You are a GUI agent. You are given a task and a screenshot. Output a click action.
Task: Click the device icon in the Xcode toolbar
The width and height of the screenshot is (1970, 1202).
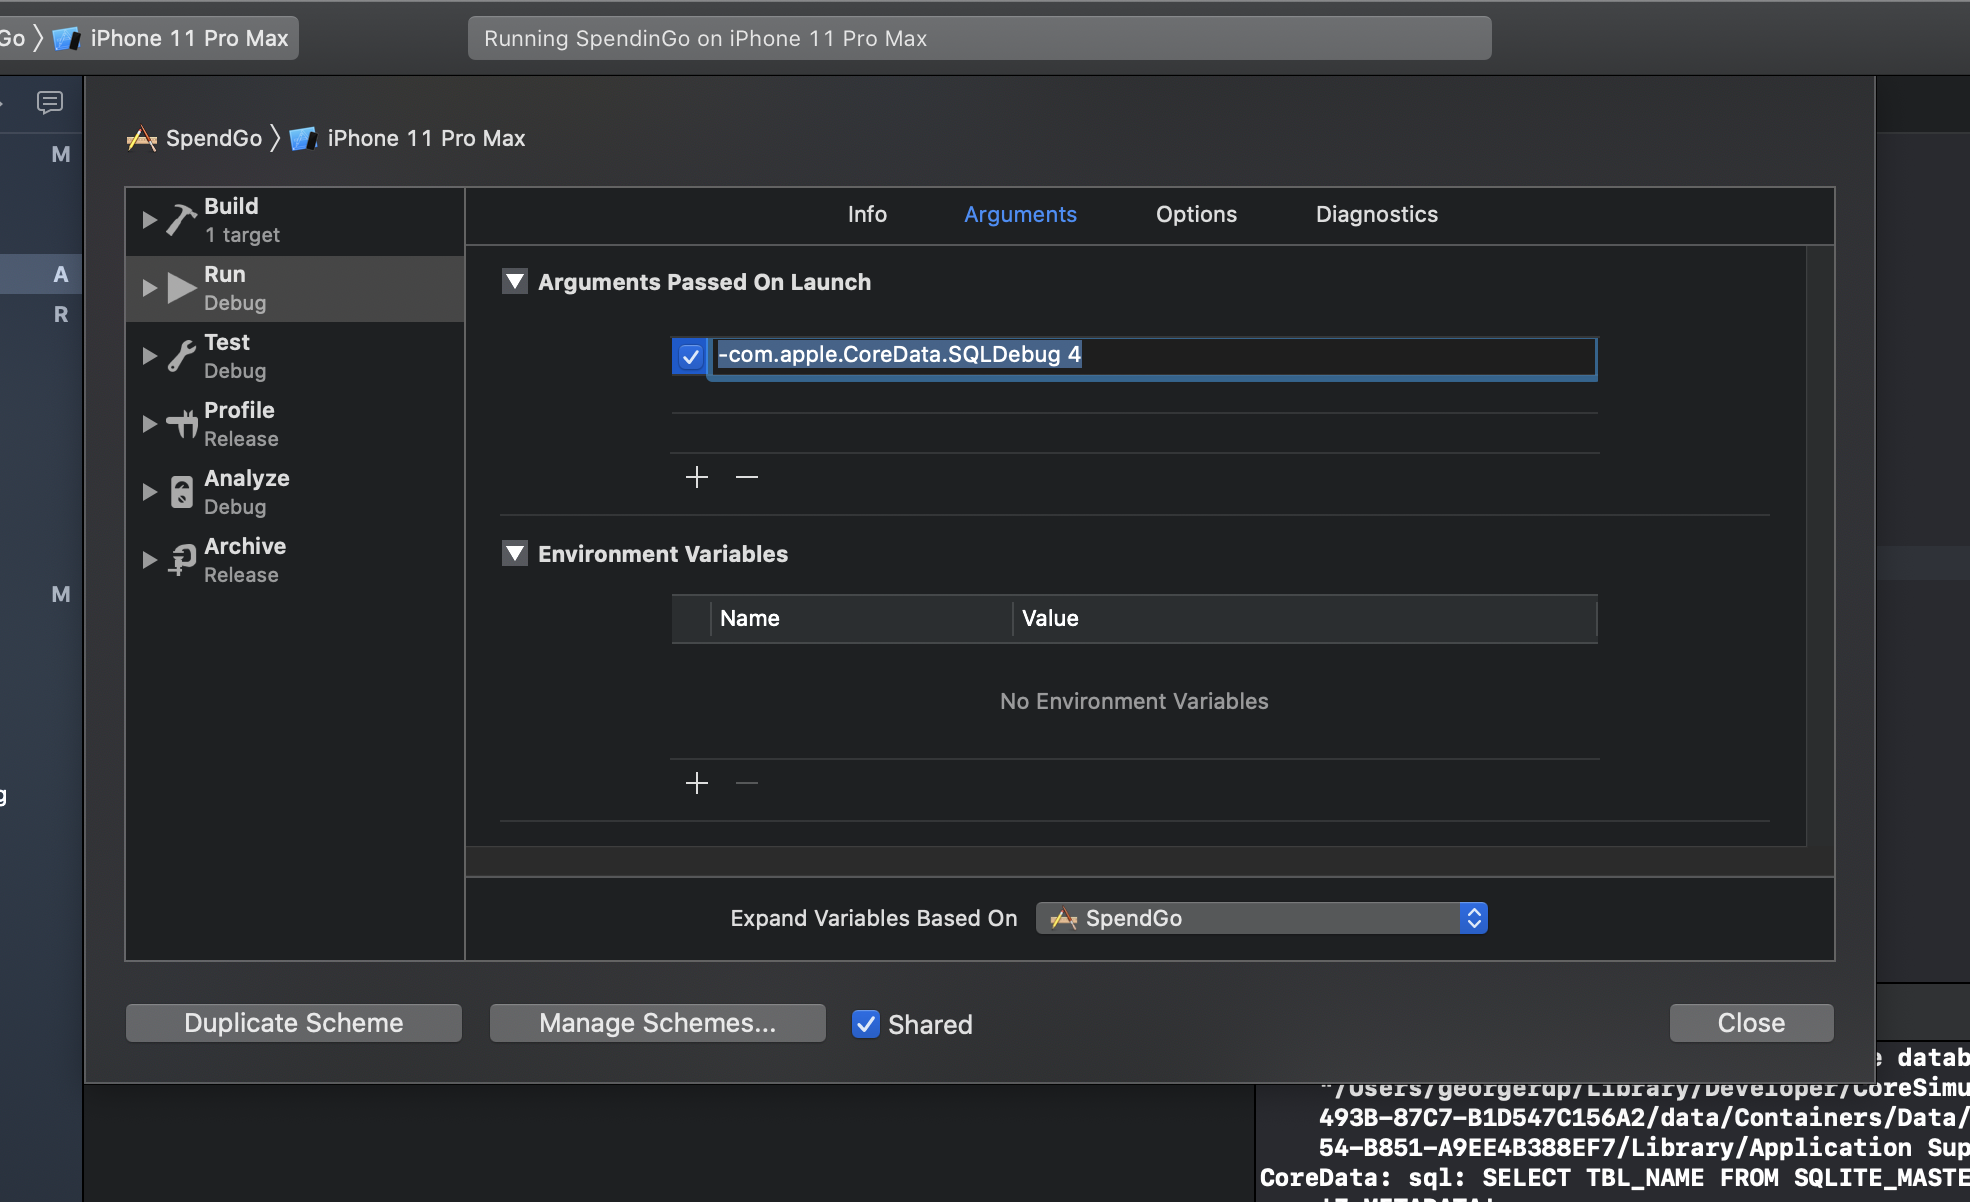click(66, 38)
